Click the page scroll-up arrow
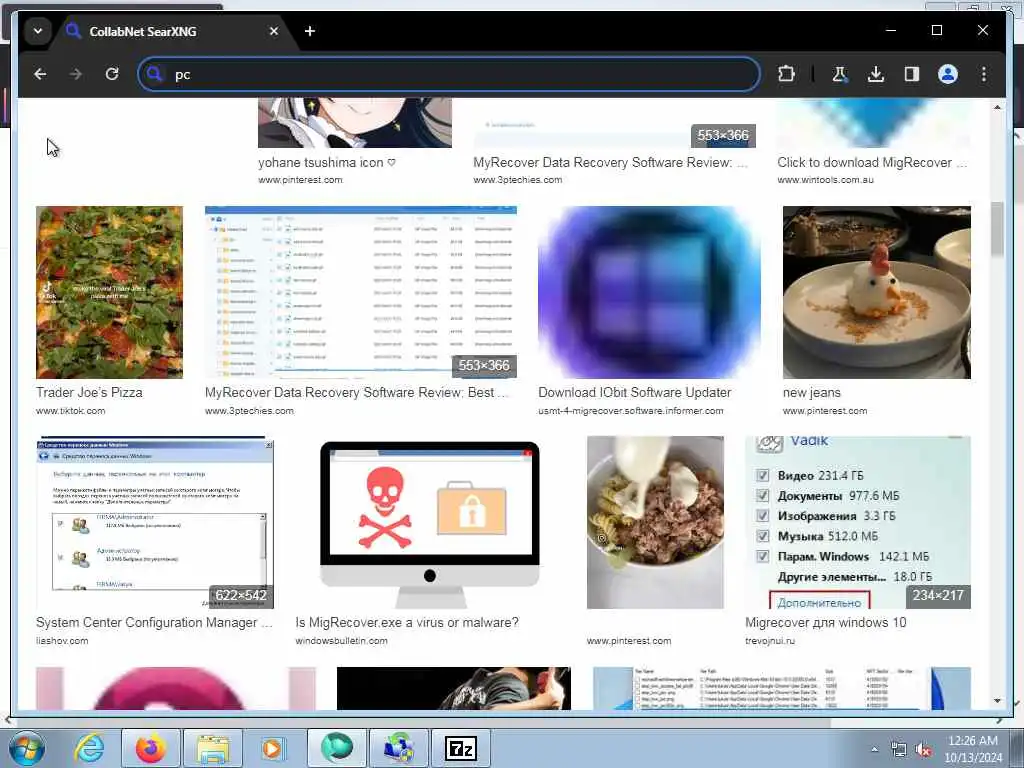The height and width of the screenshot is (768, 1024). click(997, 107)
